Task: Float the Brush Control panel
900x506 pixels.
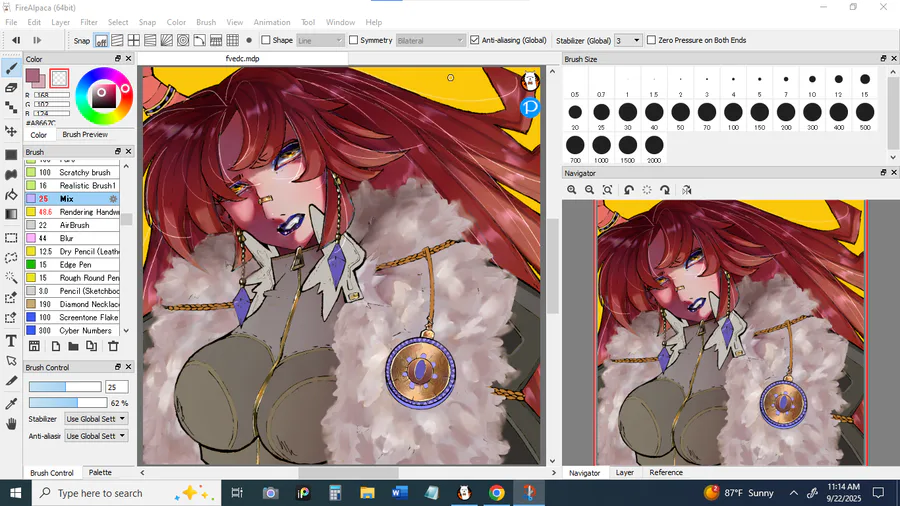Action: click(x=118, y=367)
